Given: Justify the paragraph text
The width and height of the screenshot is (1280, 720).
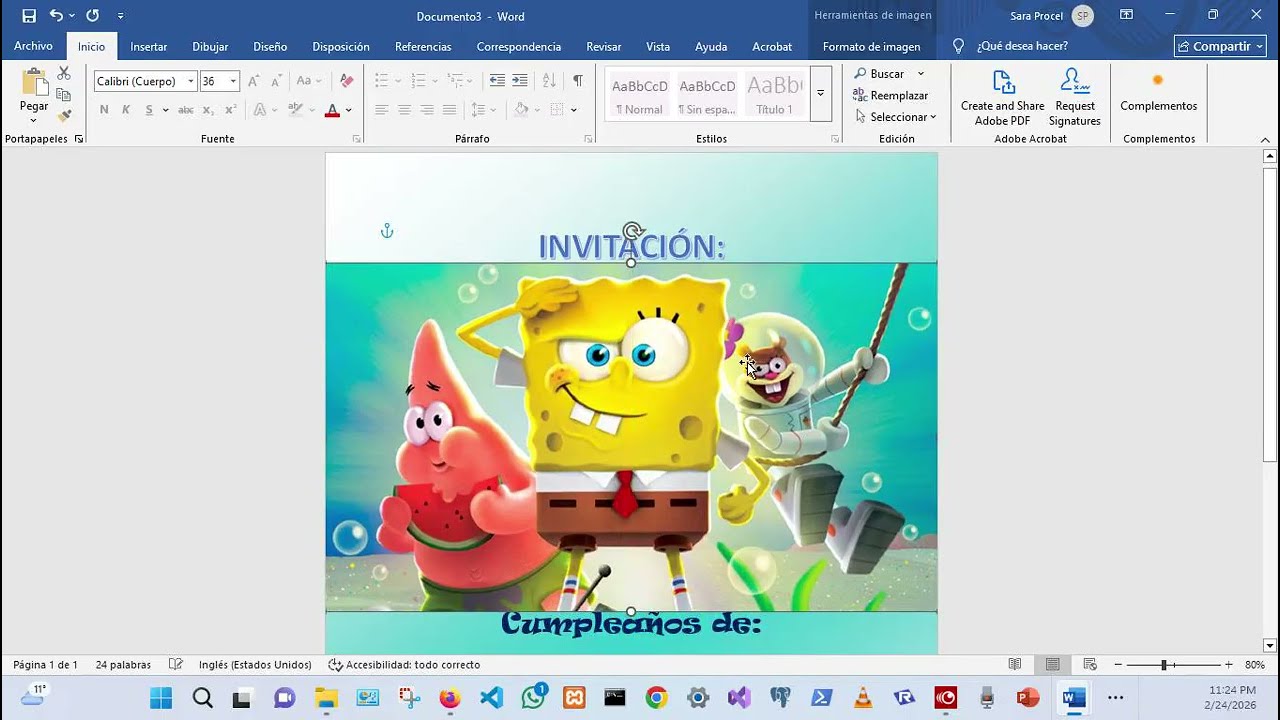Looking at the screenshot, I should 449,110.
